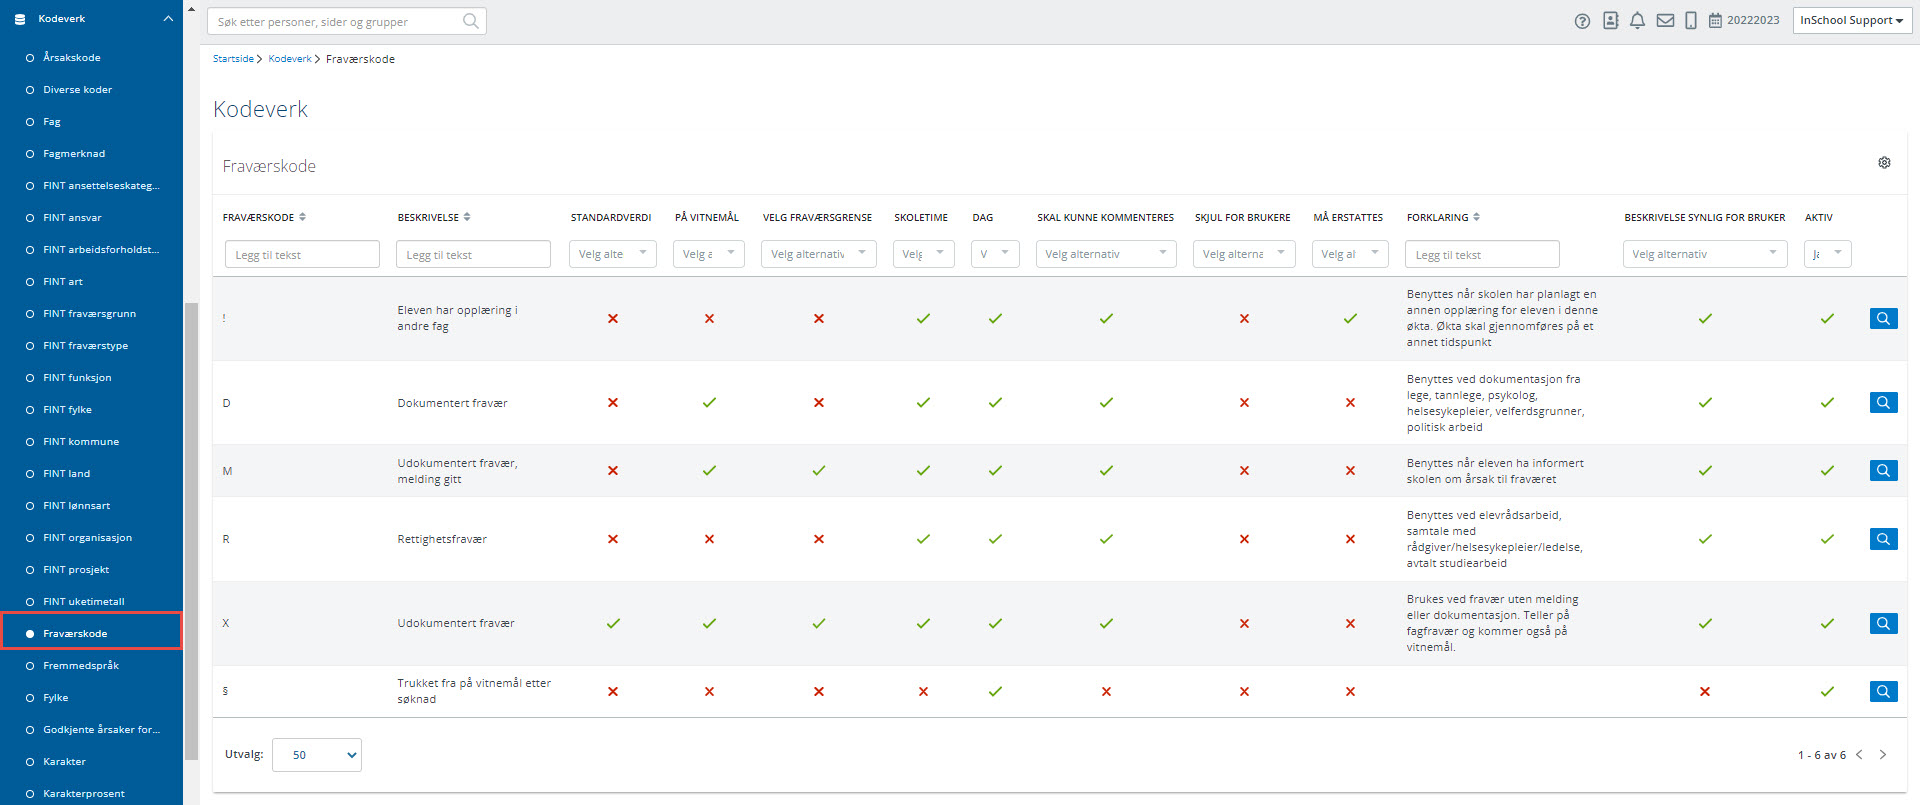Open details for 'Trukket fra på vitnemål' row
The width and height of the screenshot is (1920, 805).
(1883, 691)
